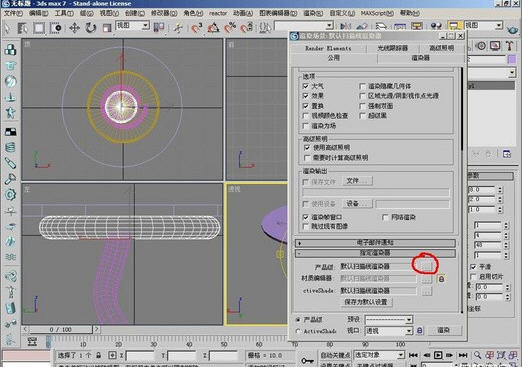The width and height of the screenshot is (522, 367).
Task: Open Named Selection Sets editor icon
Action: tap(265, 27)
